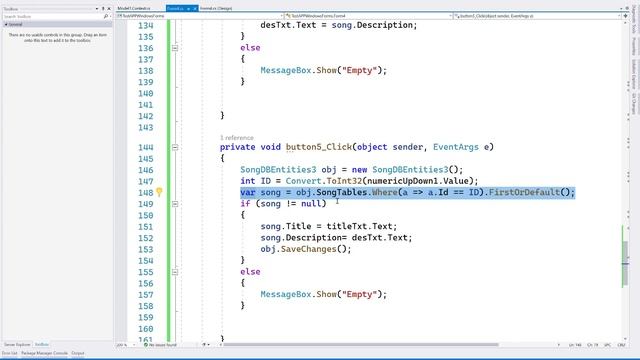Click the open-tabs list dropdown at top right

(621, 8)
